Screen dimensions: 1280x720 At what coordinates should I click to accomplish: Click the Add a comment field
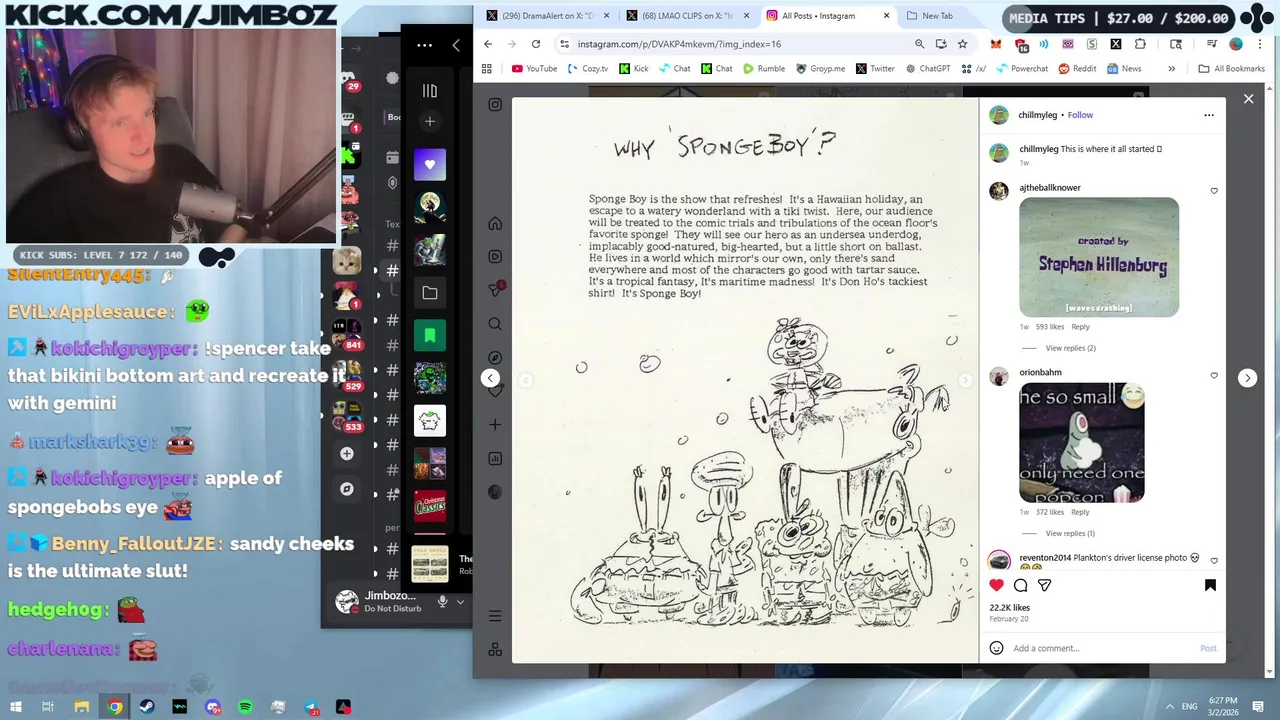point(1100,648)
